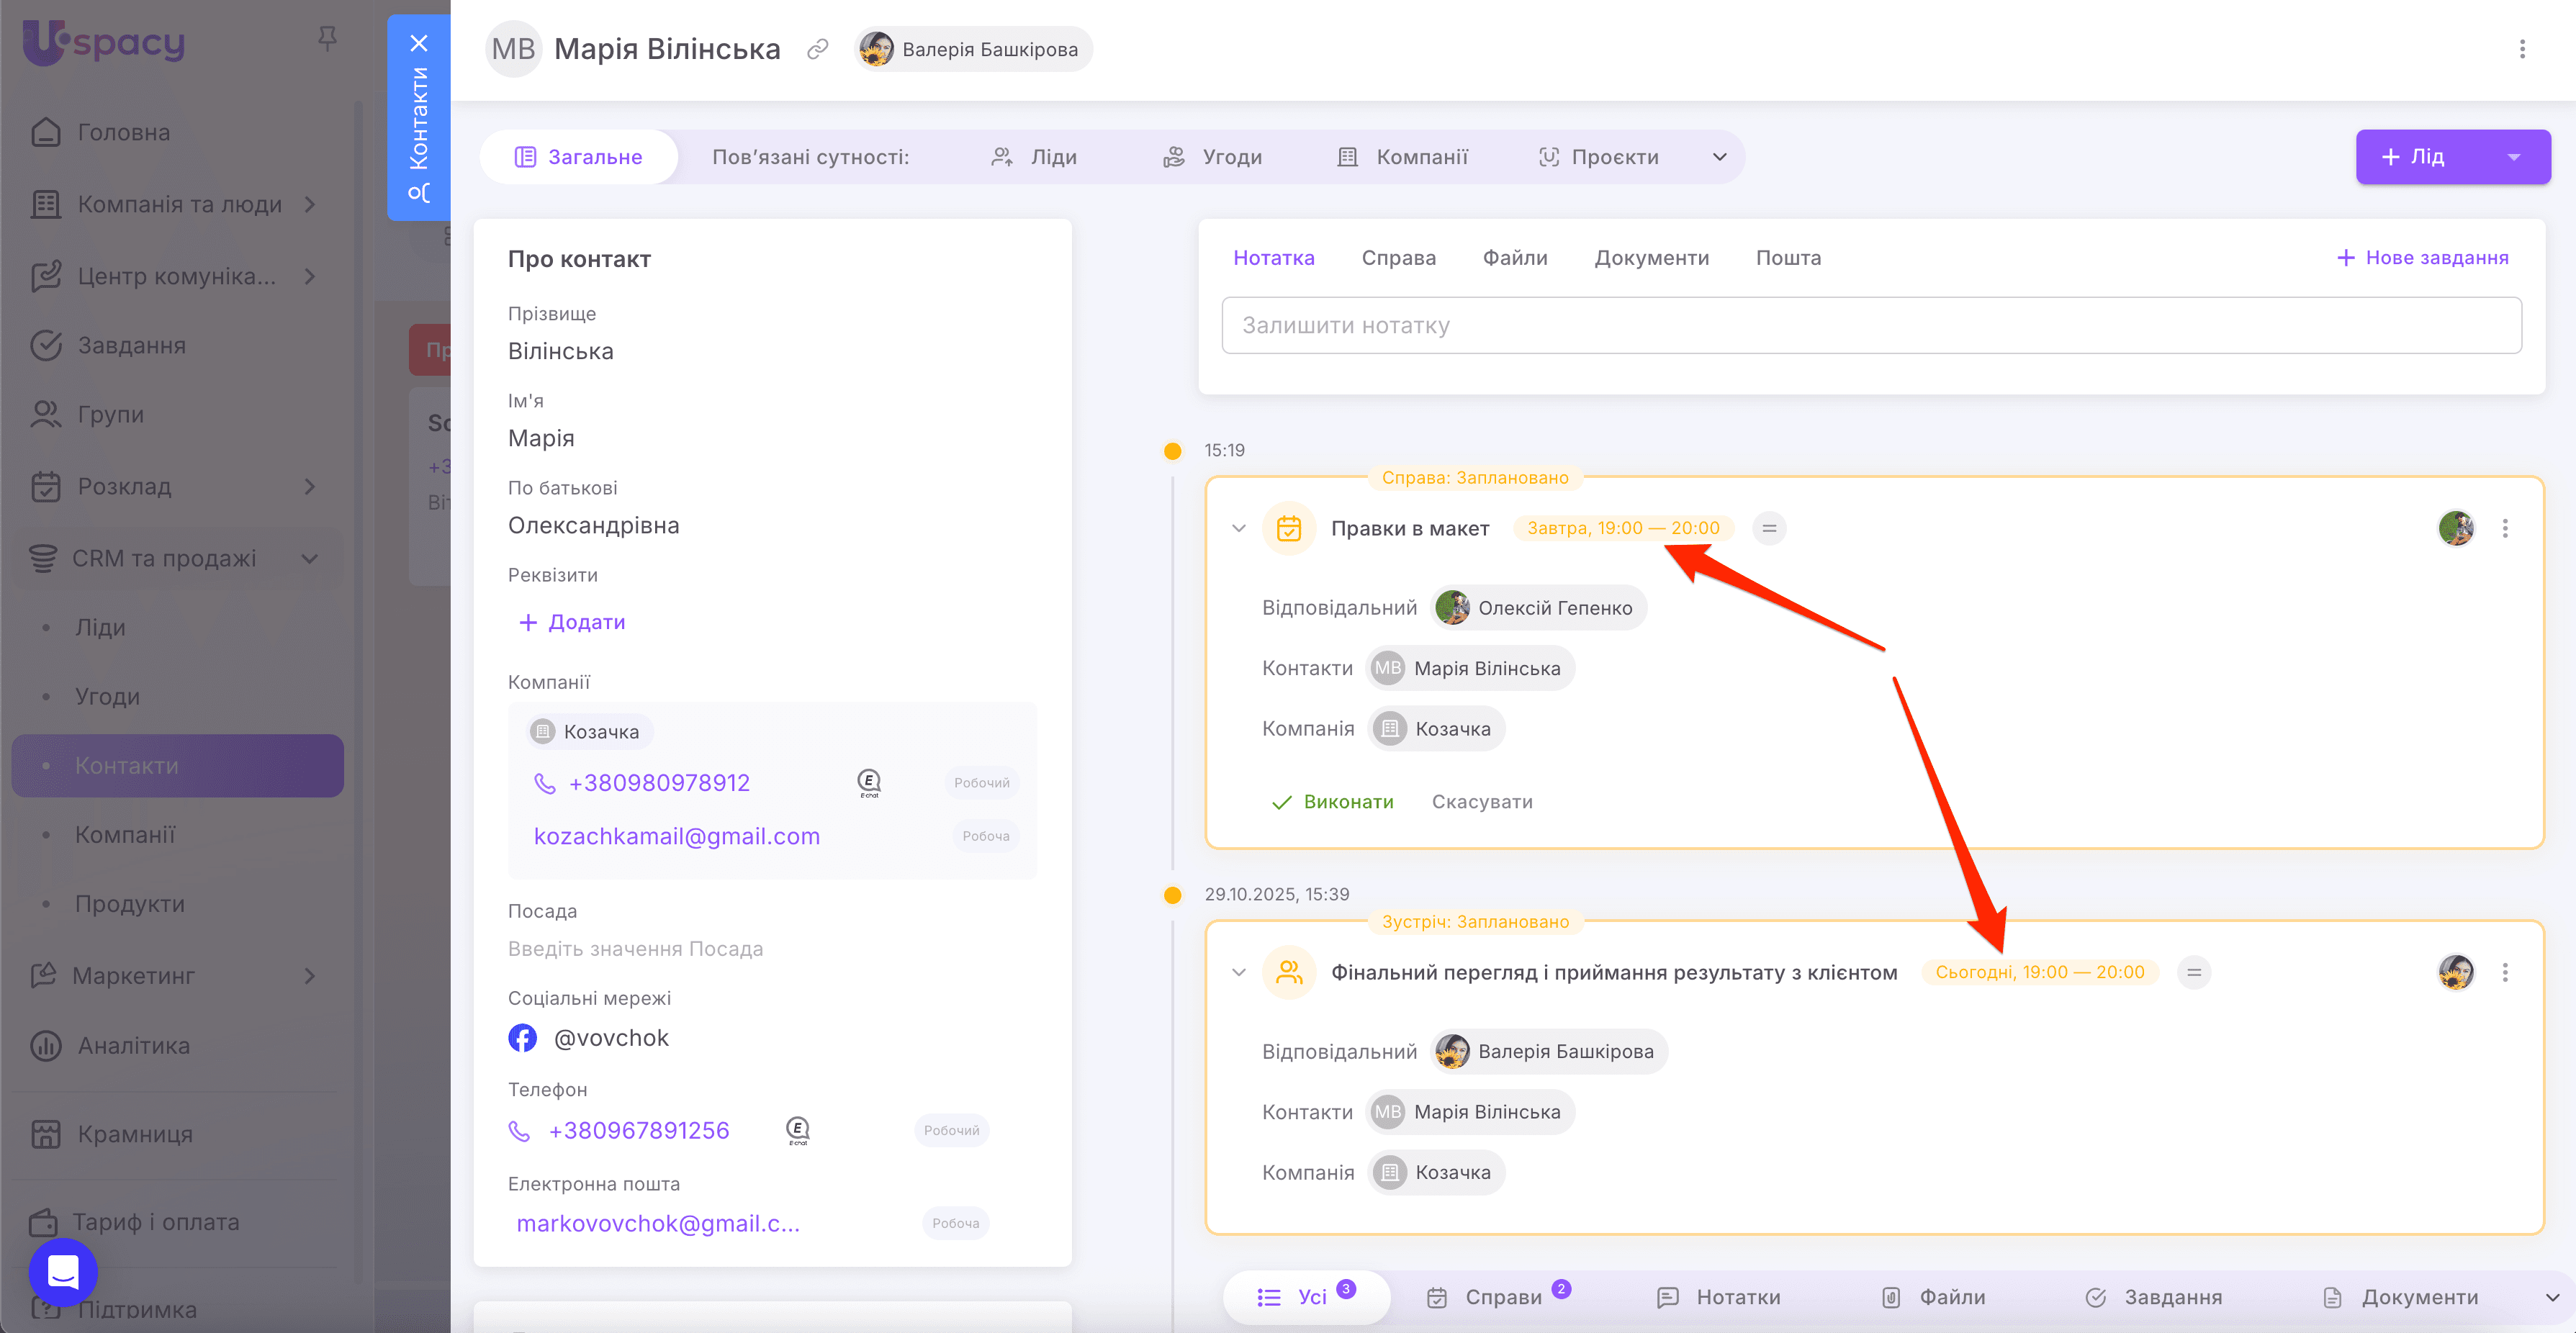Call company number +380980978912

pos(659,783)
